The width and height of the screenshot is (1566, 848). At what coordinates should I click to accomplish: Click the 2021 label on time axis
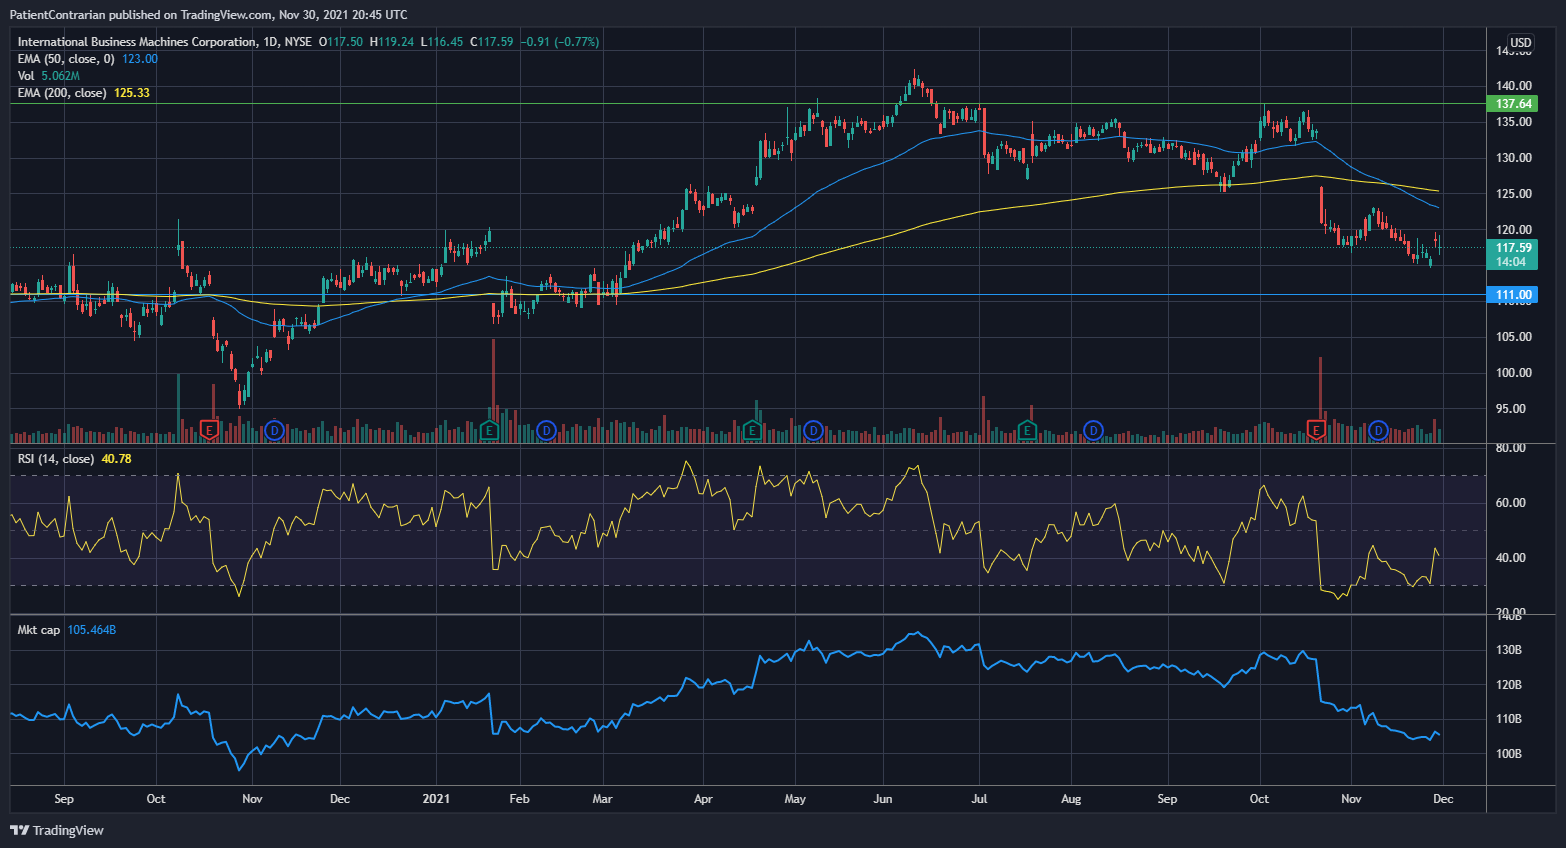click(x=436, y=799)
